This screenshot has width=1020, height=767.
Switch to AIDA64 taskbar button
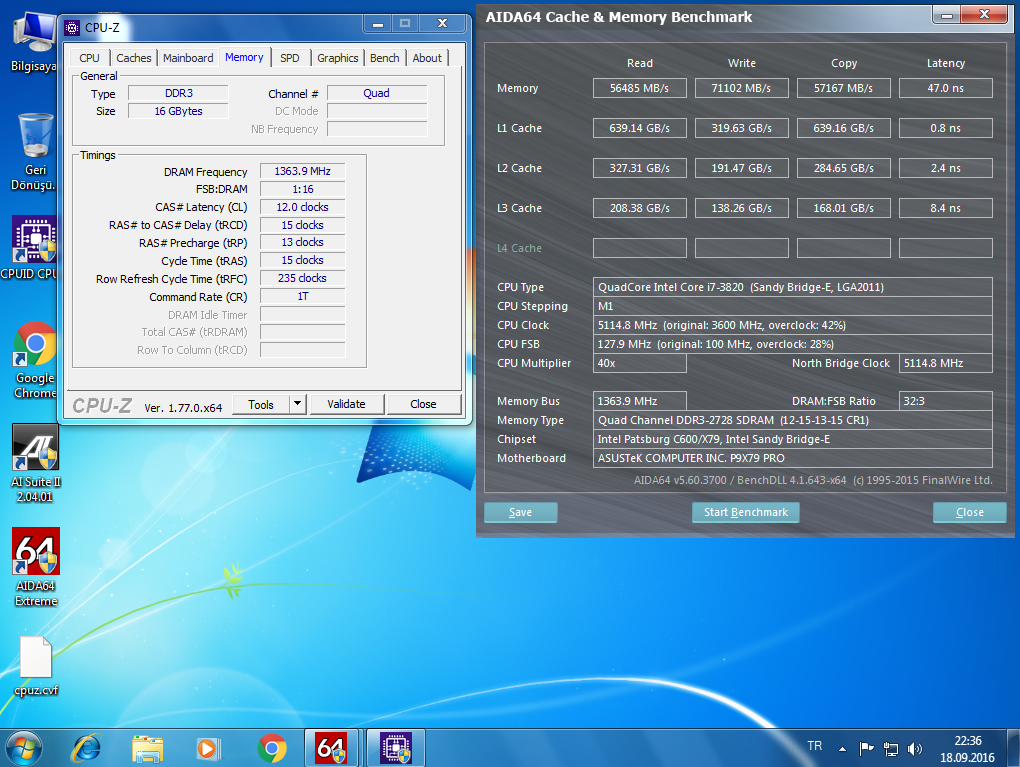(332, 748)
